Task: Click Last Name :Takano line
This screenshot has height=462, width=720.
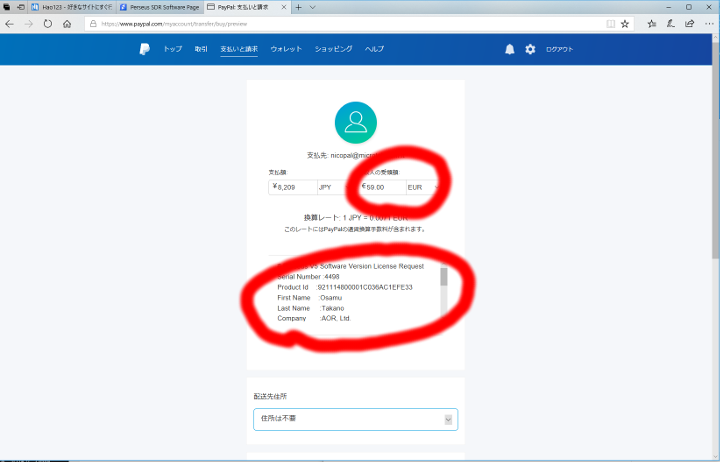Action: [310, 309]
